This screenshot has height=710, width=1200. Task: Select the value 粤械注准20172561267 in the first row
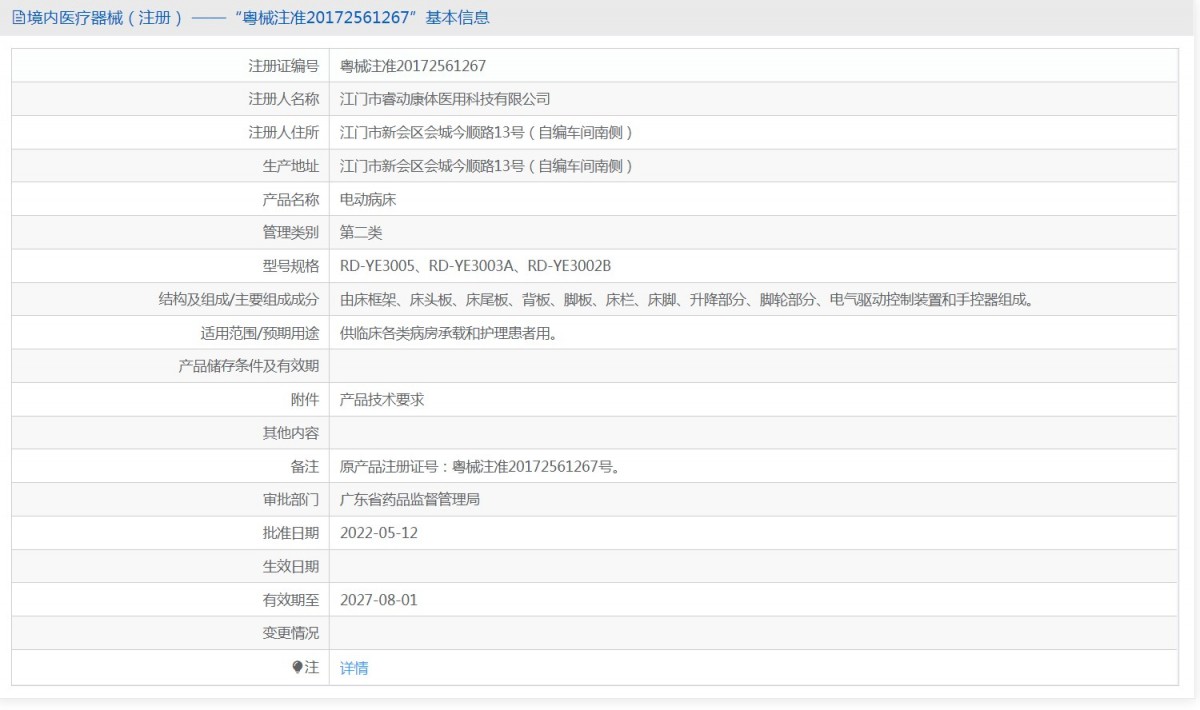(x=413, y=66)
